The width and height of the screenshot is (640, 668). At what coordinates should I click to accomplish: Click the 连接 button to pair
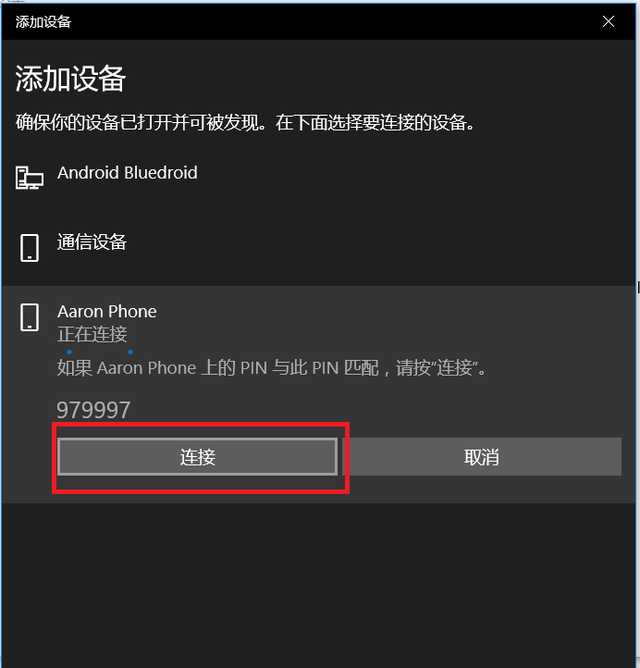pos(197,457)
